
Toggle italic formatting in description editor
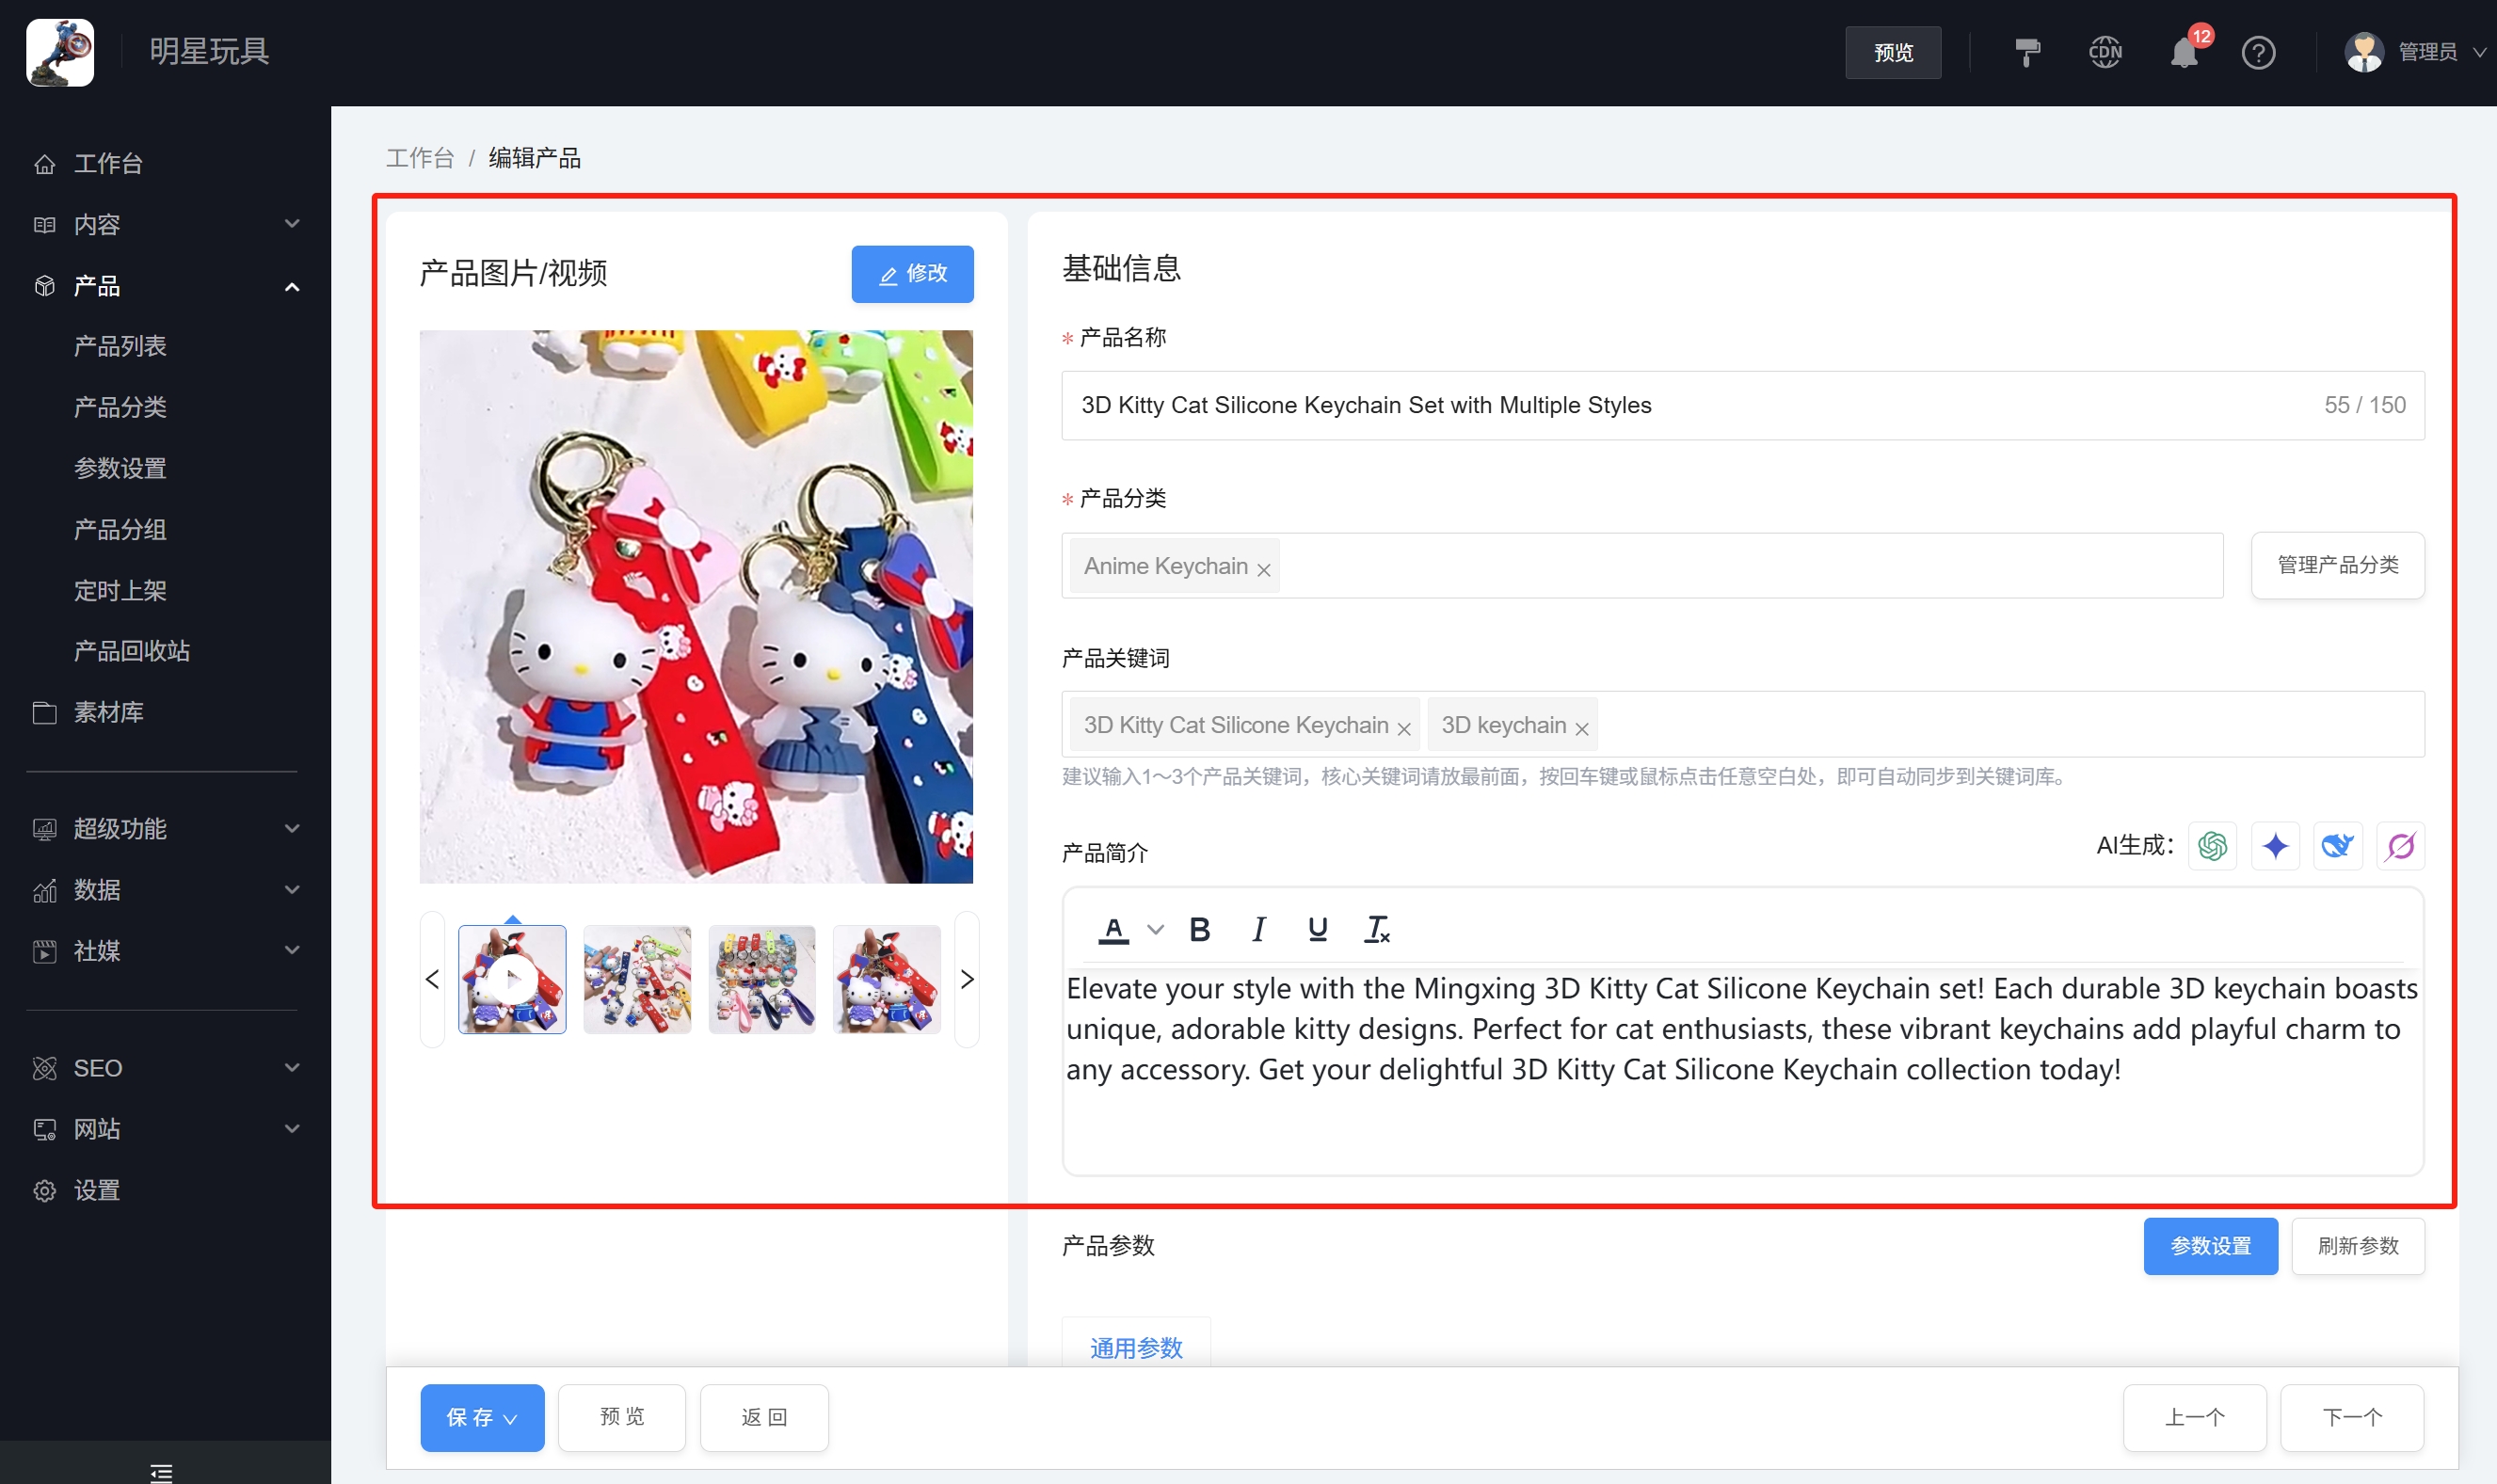[1258, 929]
